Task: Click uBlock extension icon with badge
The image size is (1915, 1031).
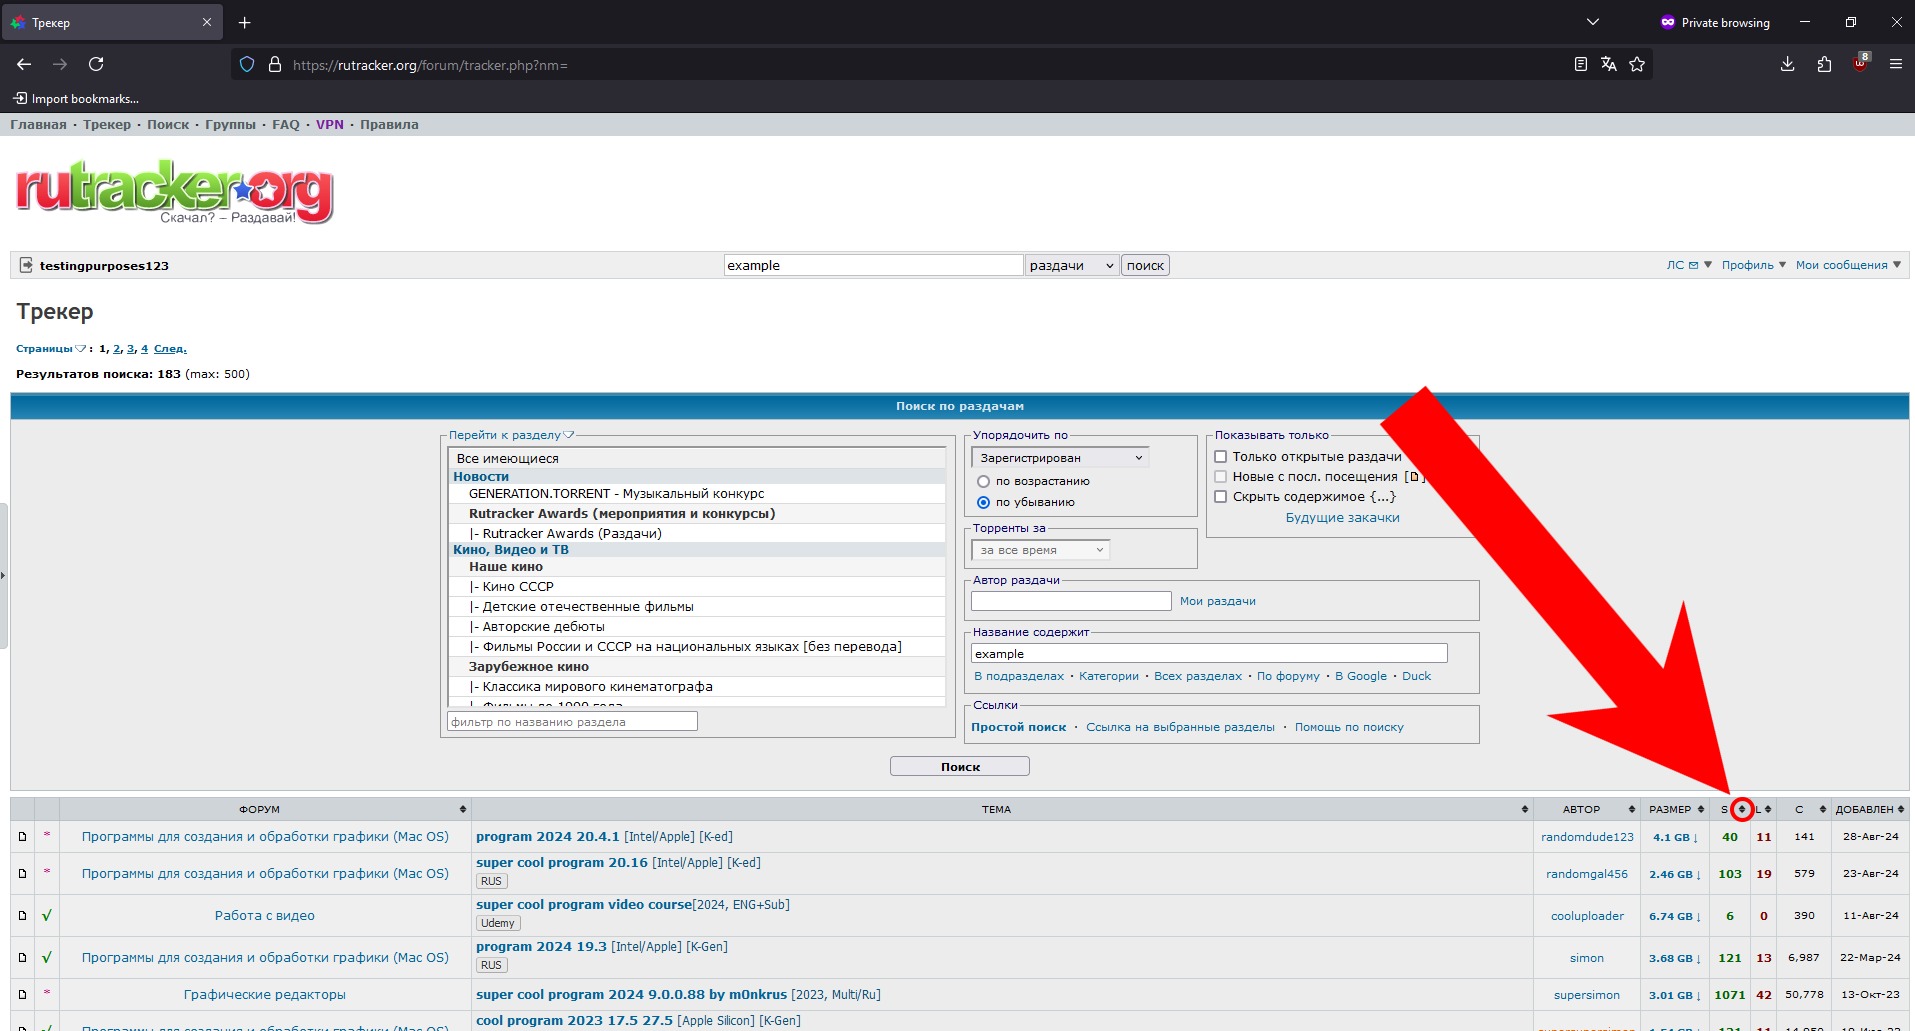Action: coord(1860,63)
